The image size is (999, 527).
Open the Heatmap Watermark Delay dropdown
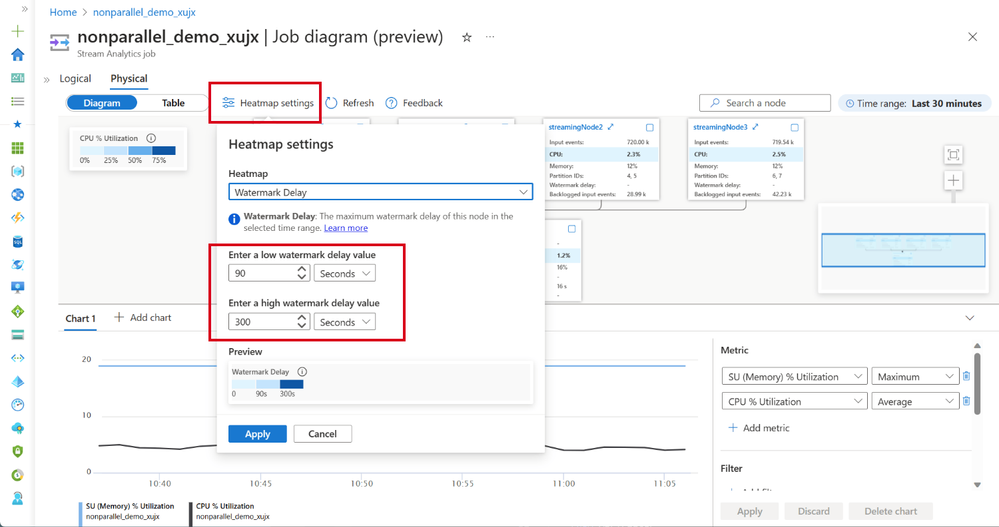coord(380,192)
